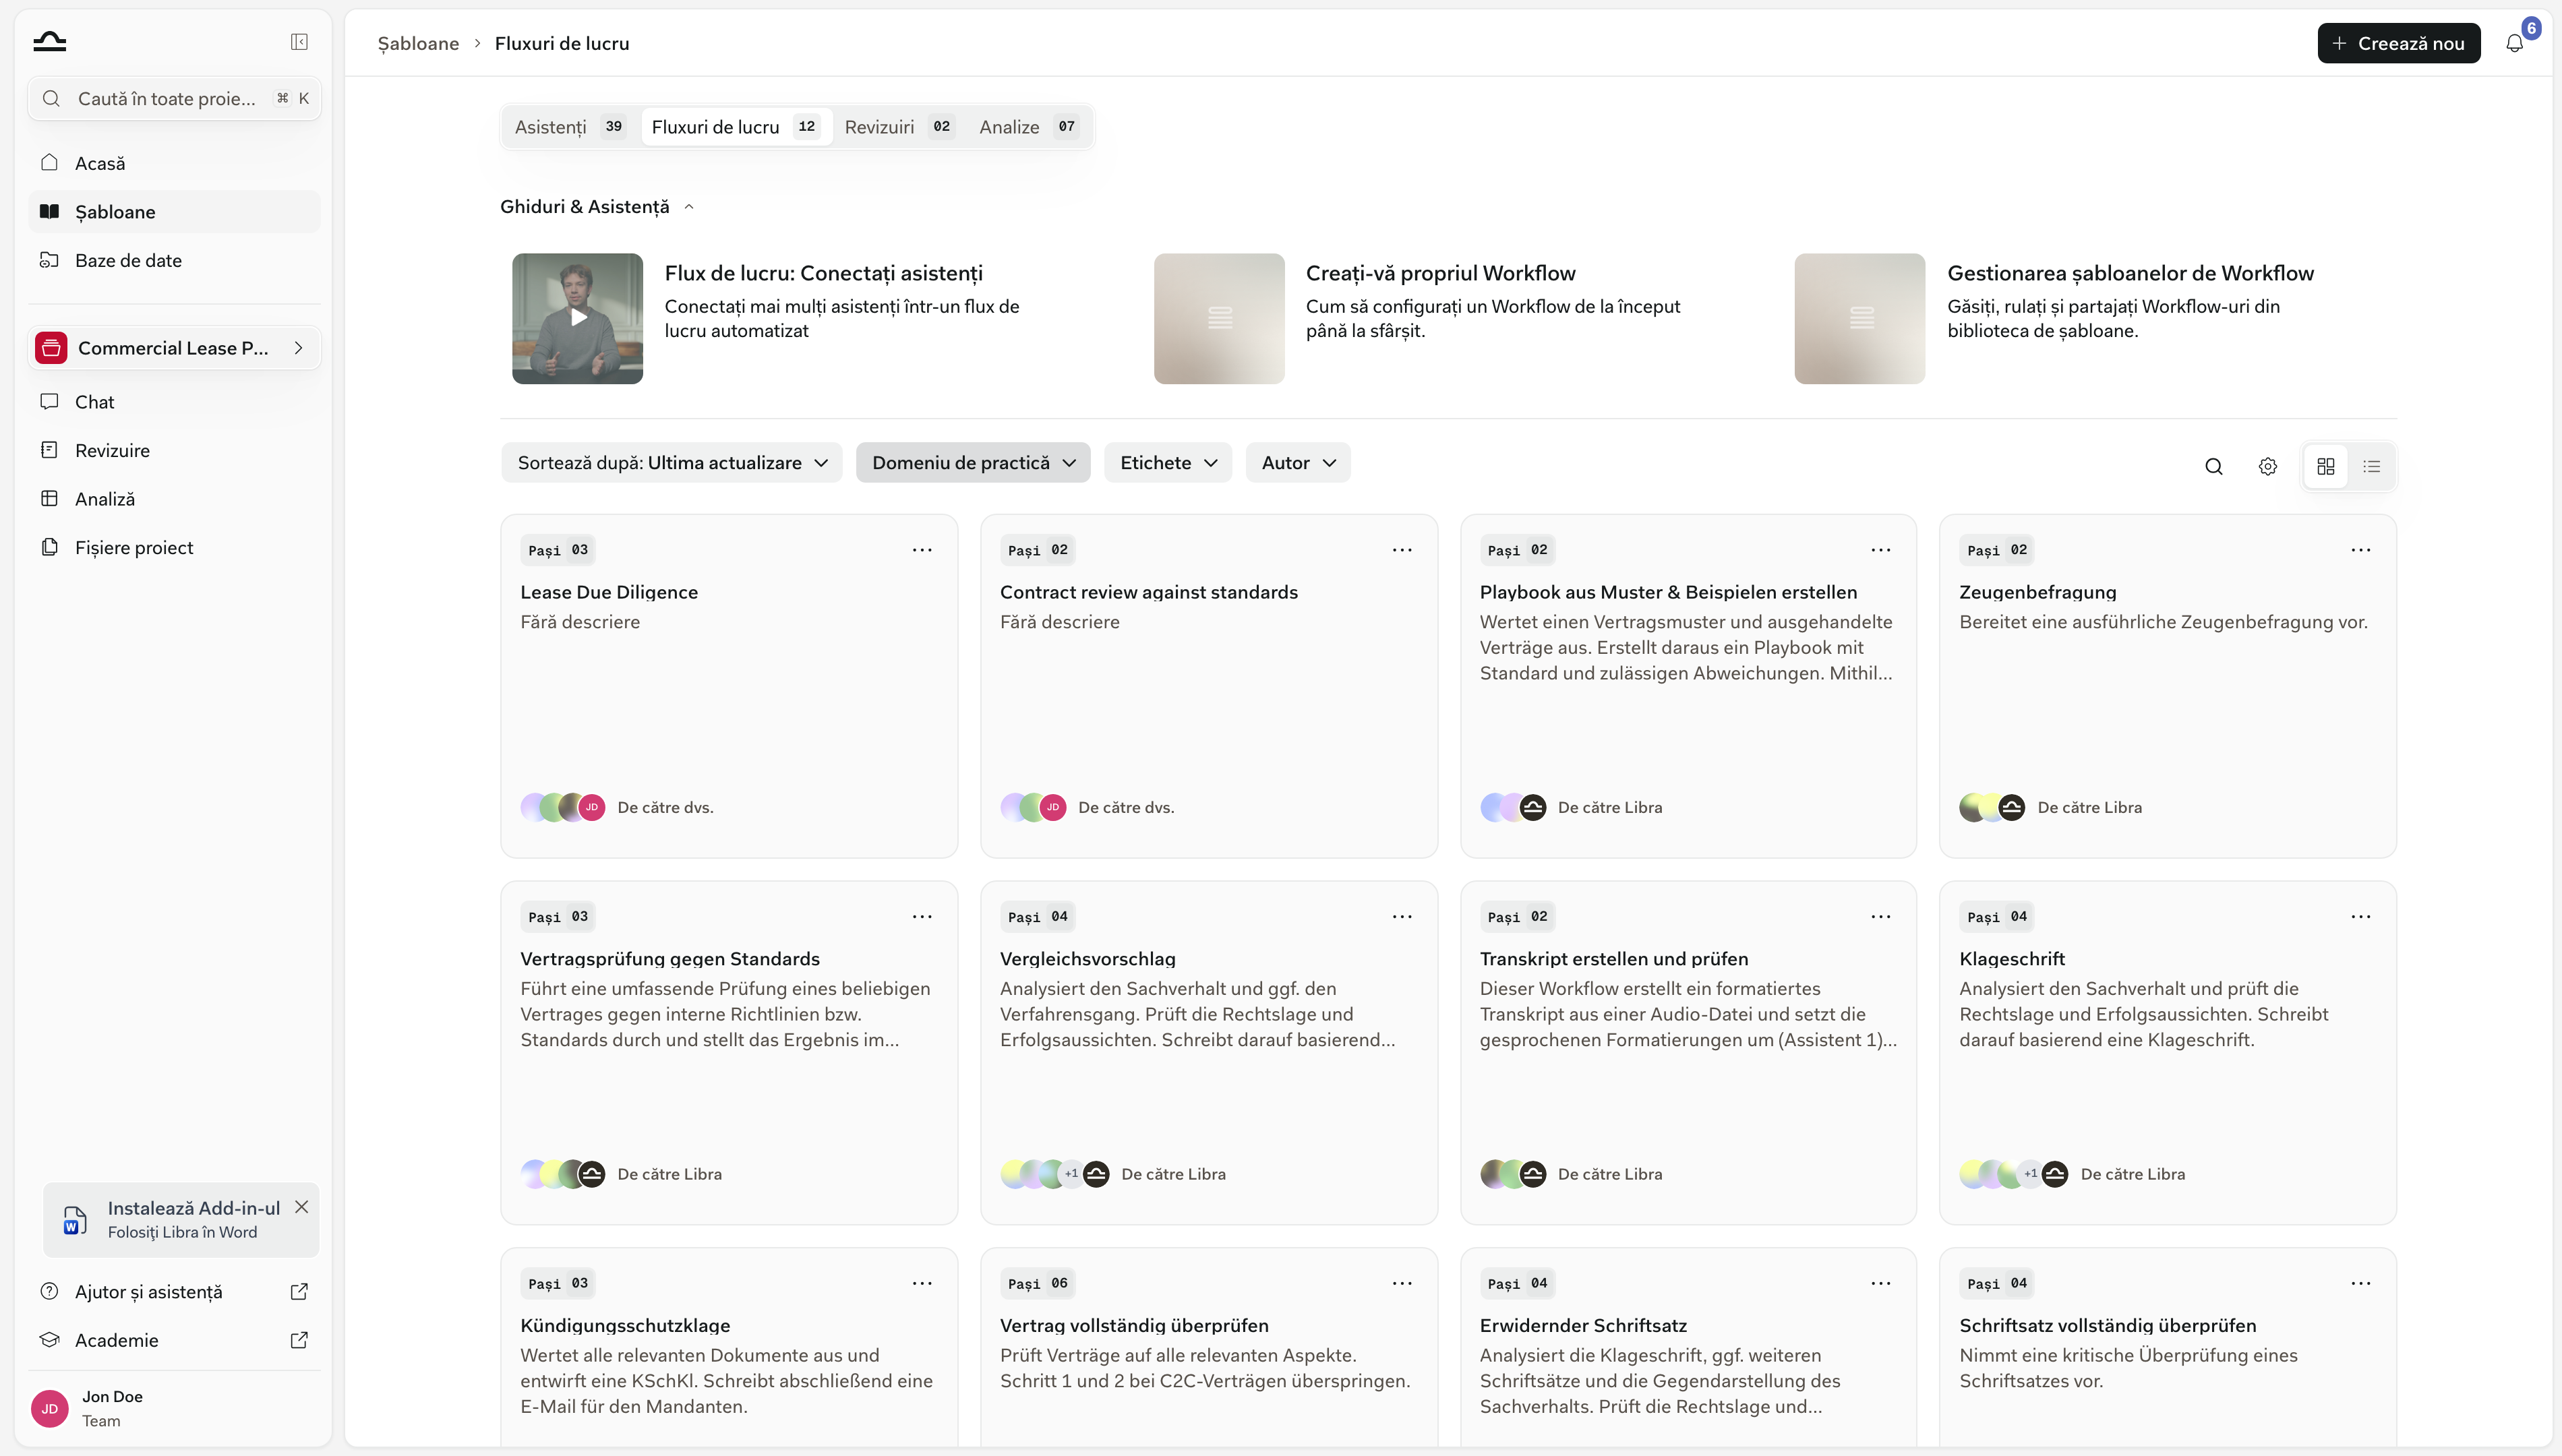
Task: Close the Install Add-in banner
Action: click(301, 1207)
